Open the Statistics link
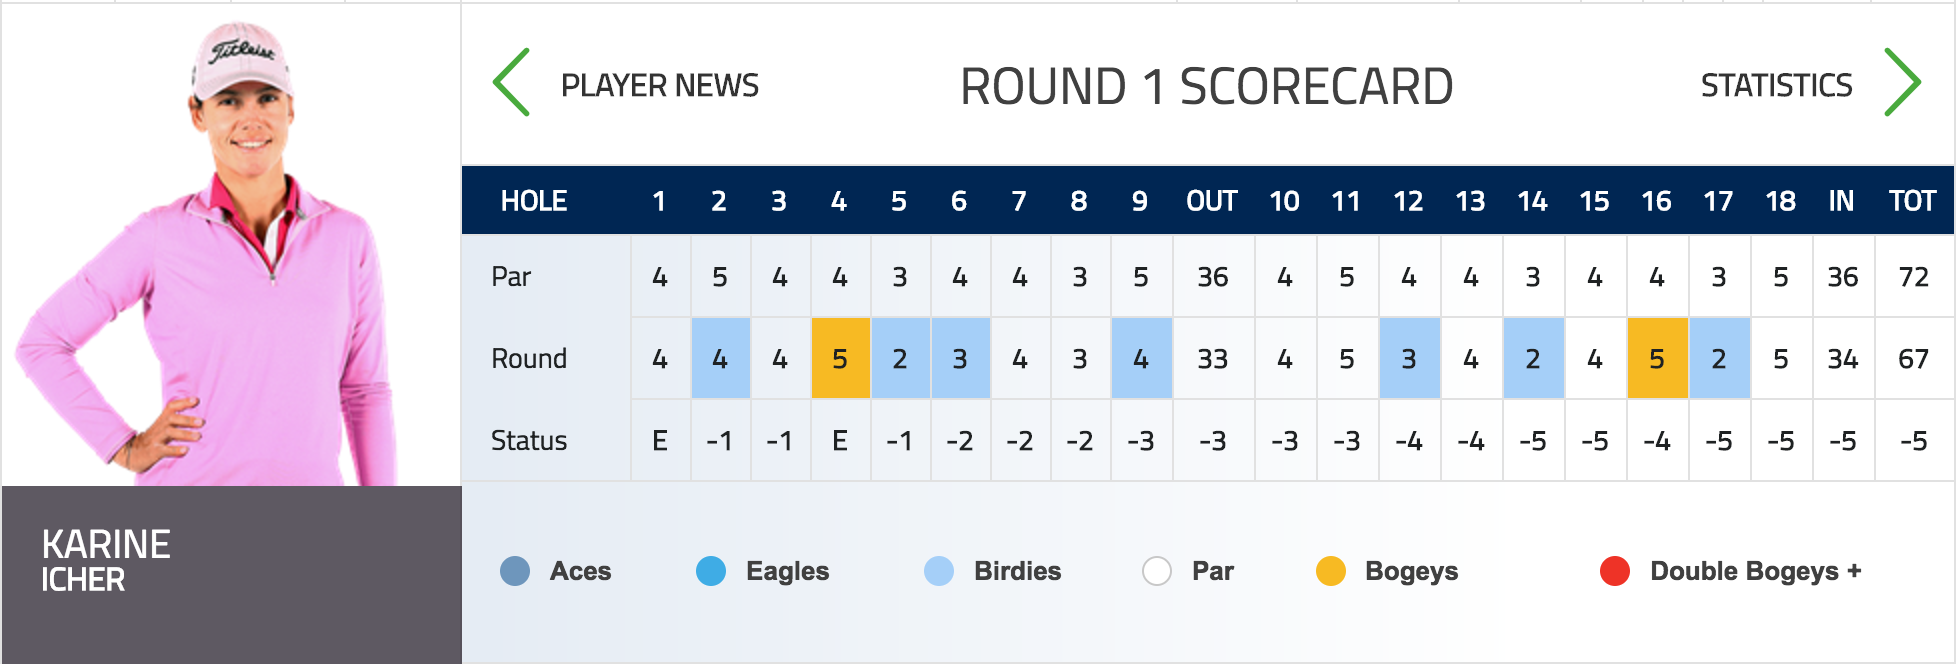Viewport: 1958px width, 664px height. (x=1776, y=86)
